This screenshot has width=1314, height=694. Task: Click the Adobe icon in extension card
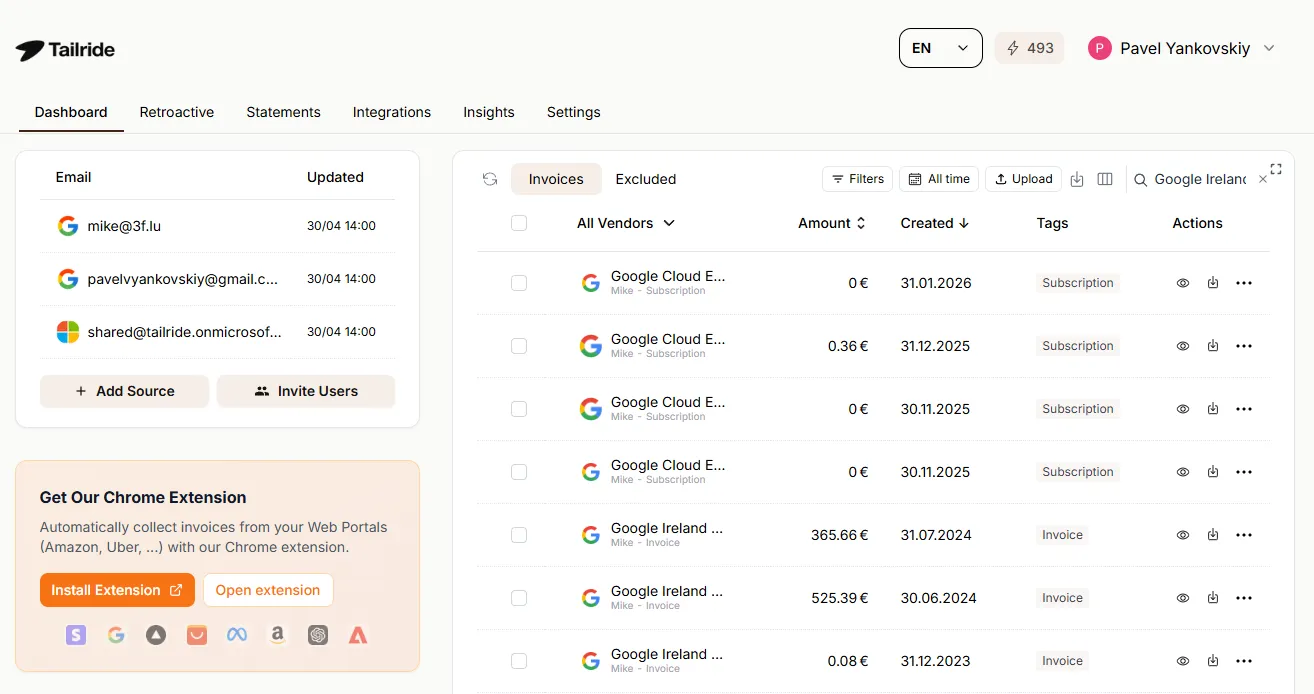[358, 634]
